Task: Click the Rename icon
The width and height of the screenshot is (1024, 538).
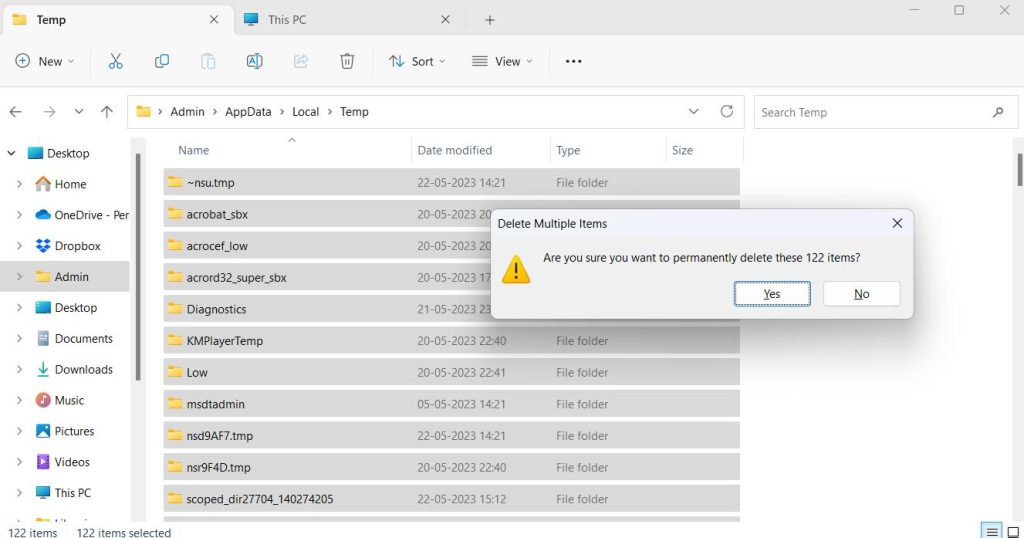Action: click(x=255, y=61)
